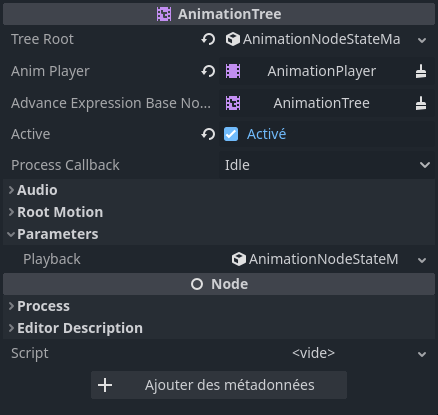Viewport: 438px width, 415px height.
Task: Reset the Anim Player property
Action: pos(208,71)
